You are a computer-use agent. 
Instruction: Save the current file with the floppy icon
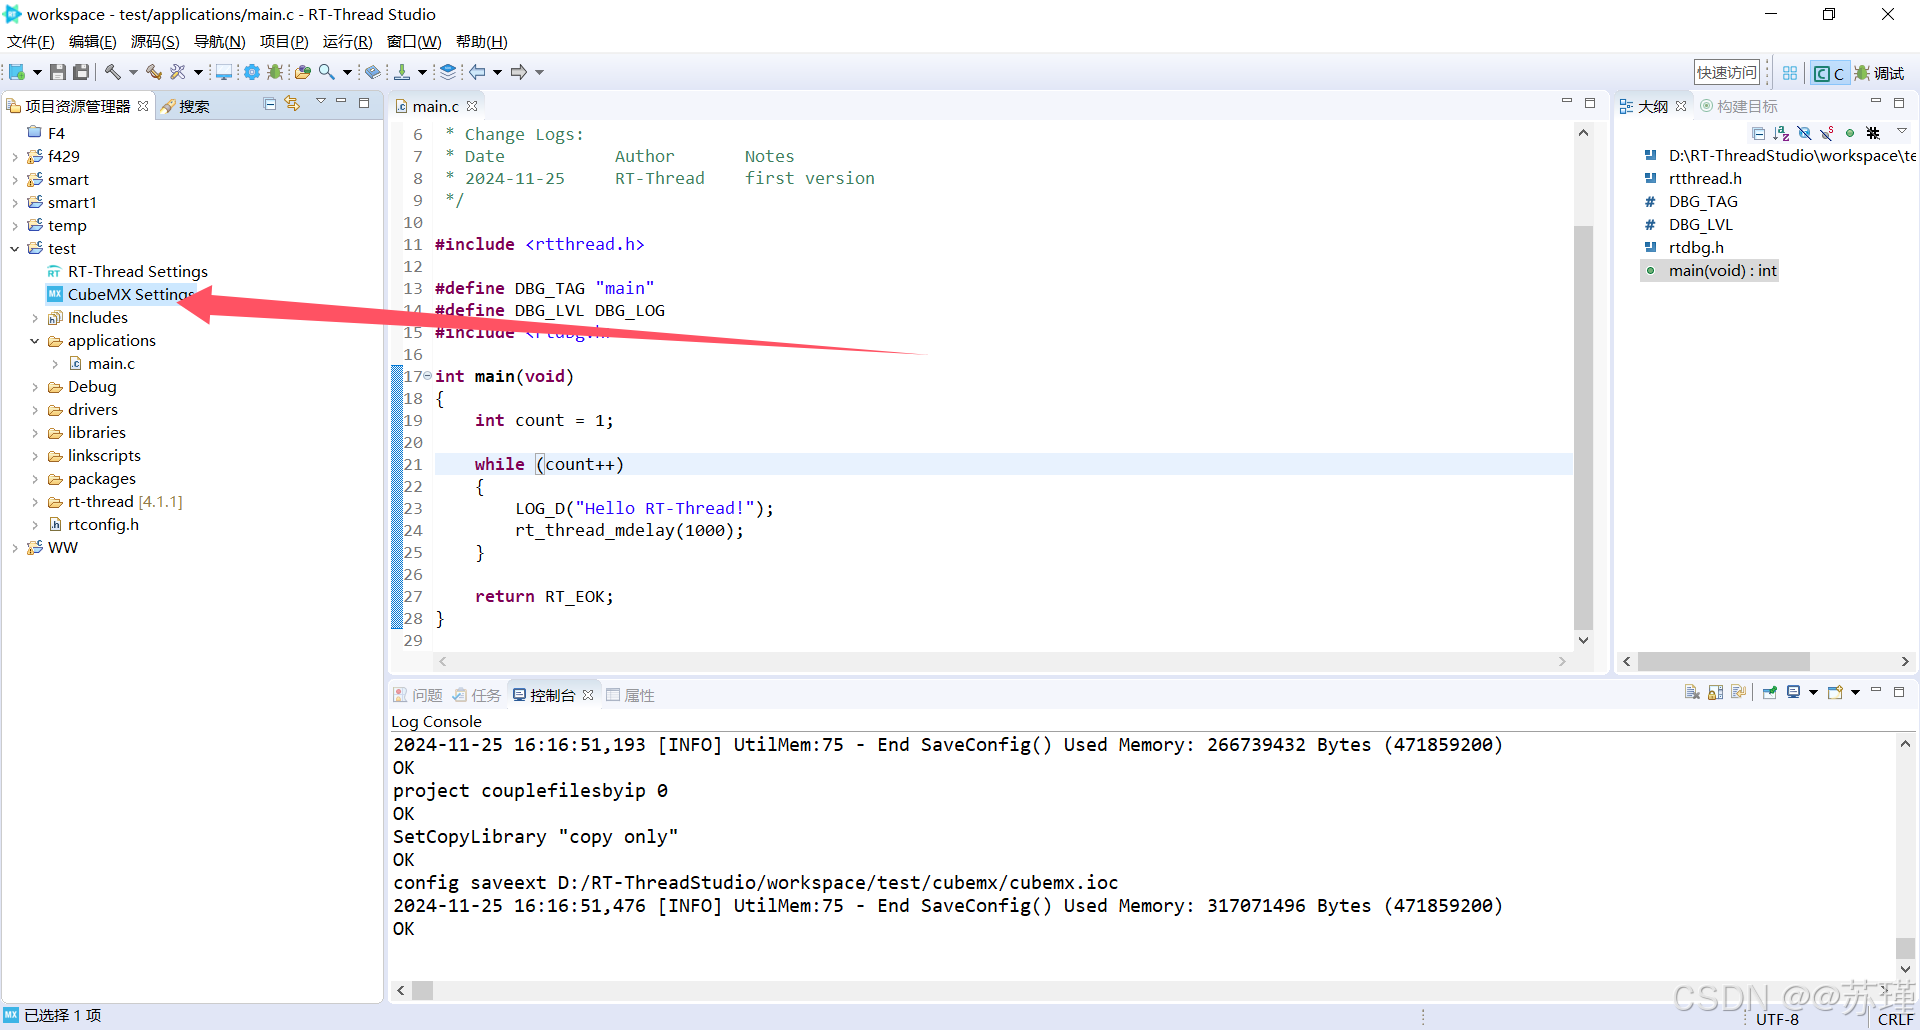pyautogui.click(x=58, y=72)
